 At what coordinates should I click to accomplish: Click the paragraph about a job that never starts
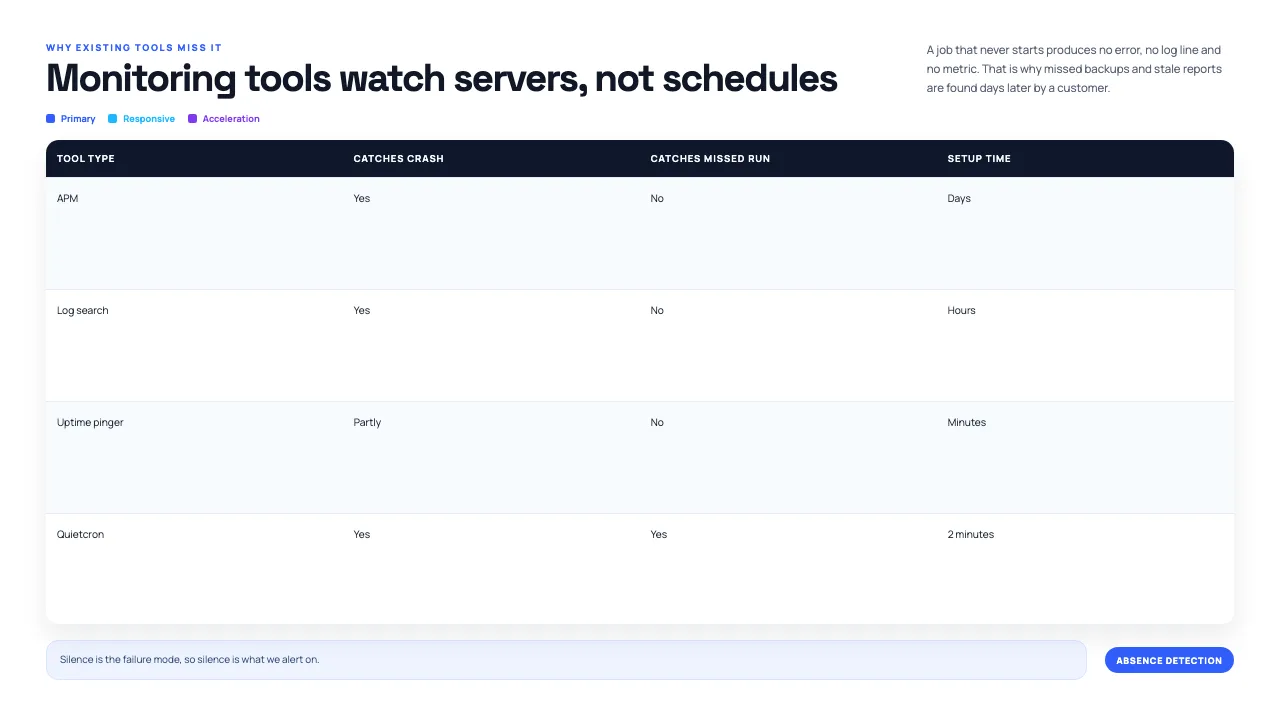[1074, 69]
